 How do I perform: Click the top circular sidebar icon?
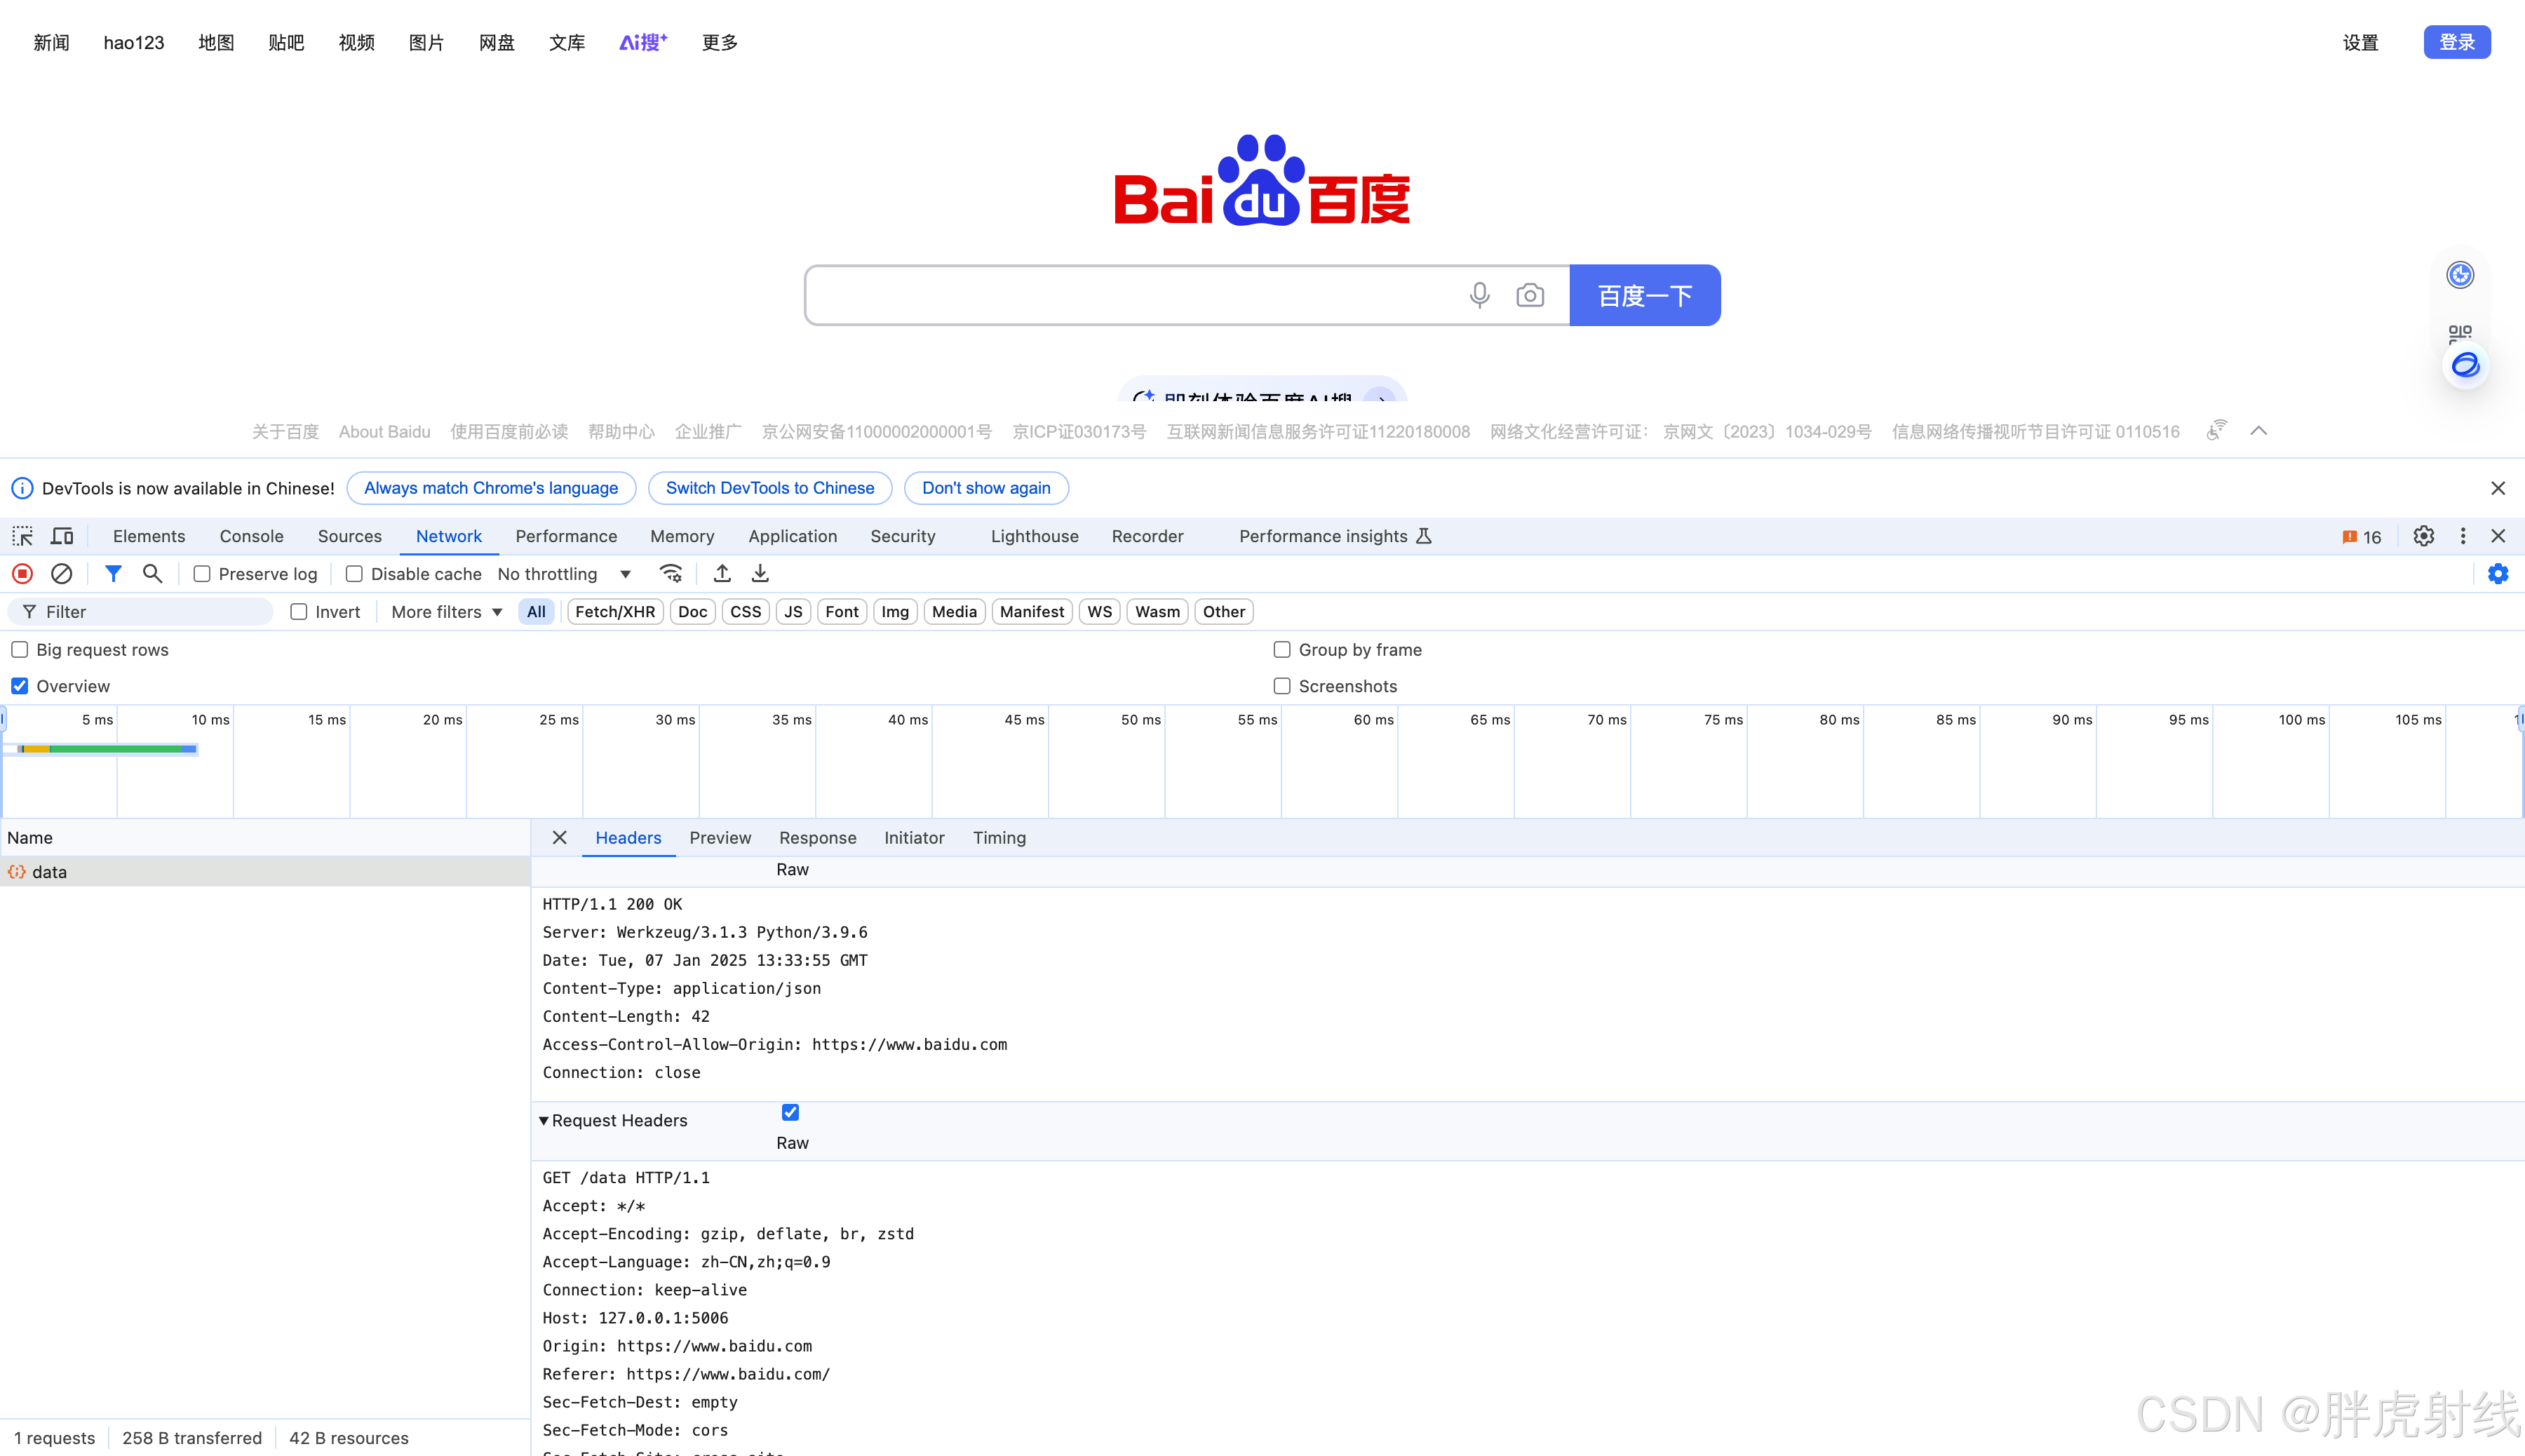[x=2459, y=275]
